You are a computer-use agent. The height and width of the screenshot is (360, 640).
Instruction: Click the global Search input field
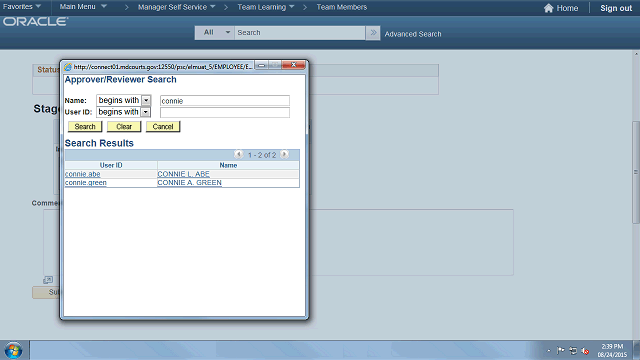[300, 33]
